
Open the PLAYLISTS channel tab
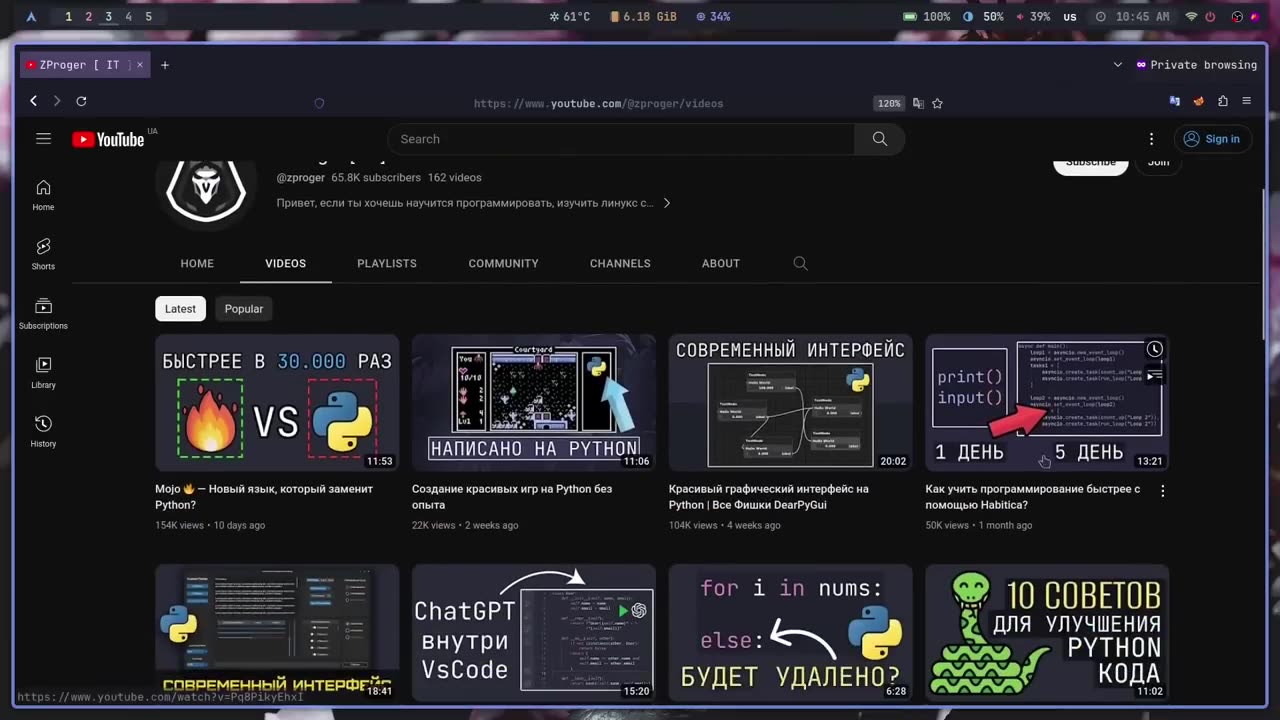click(x=387, y=263)
